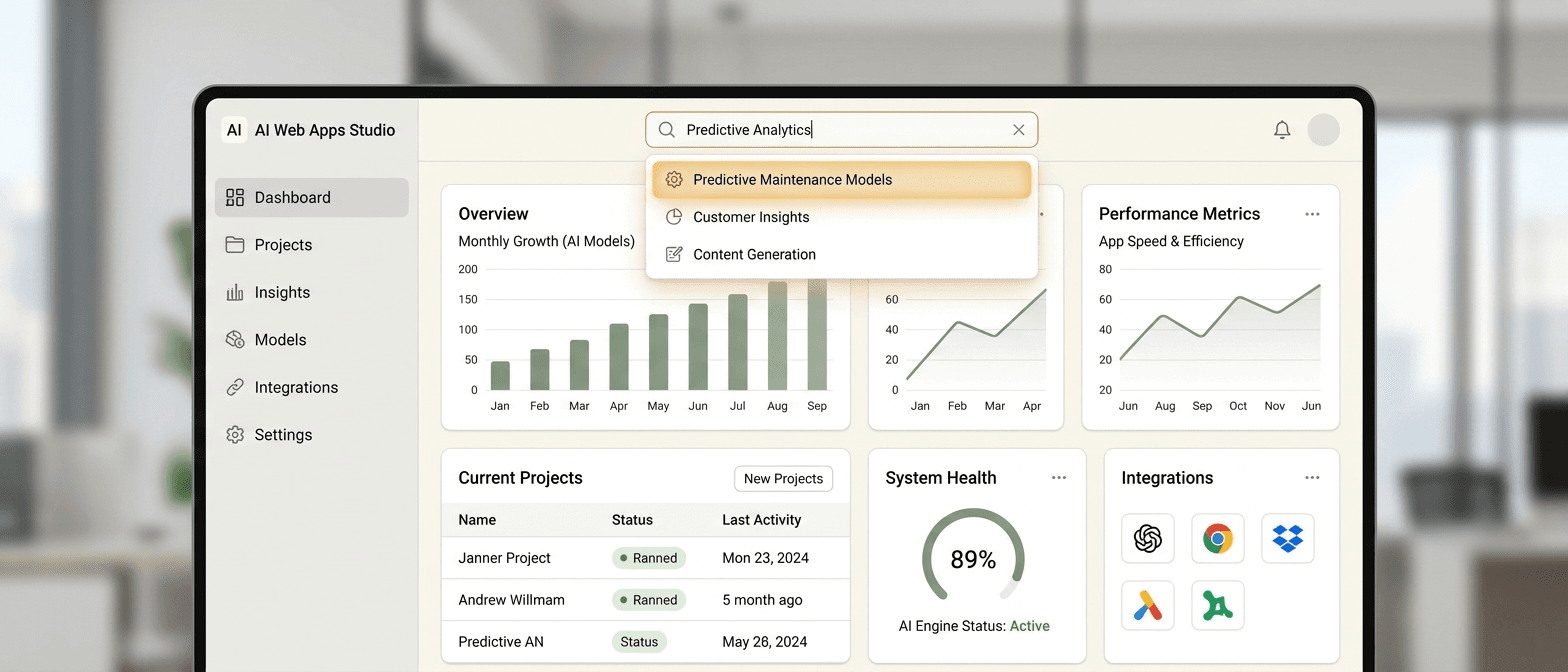
Task: Open System Health more options menu
Action: (x=1059, y=478)
